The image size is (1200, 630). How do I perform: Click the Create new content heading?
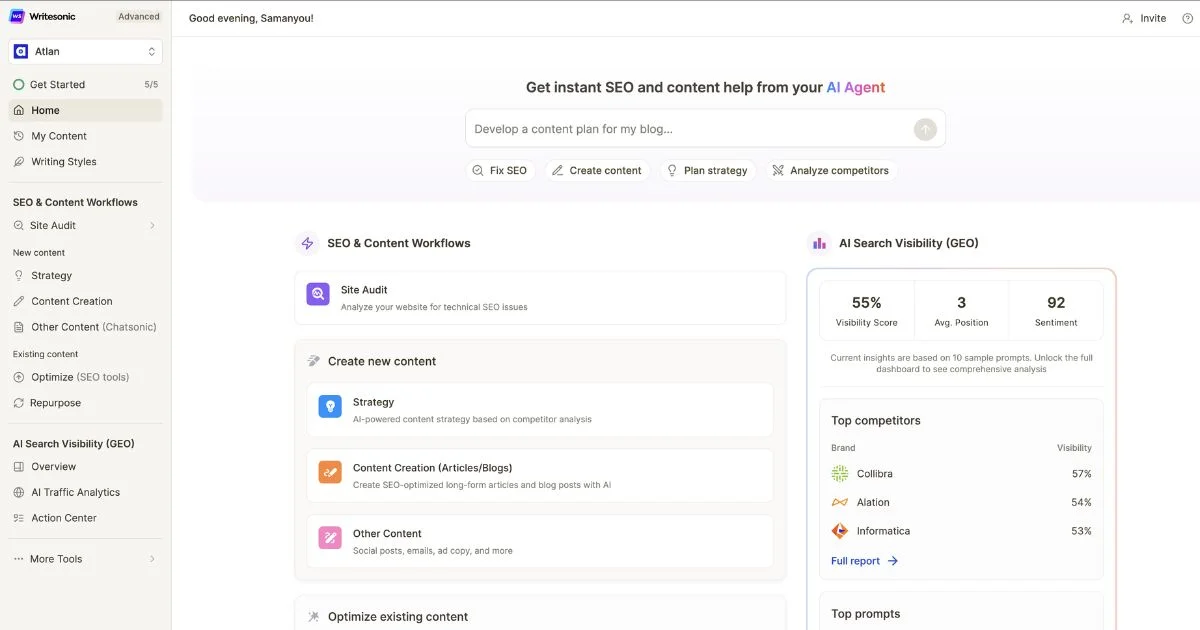click(382, 361)
